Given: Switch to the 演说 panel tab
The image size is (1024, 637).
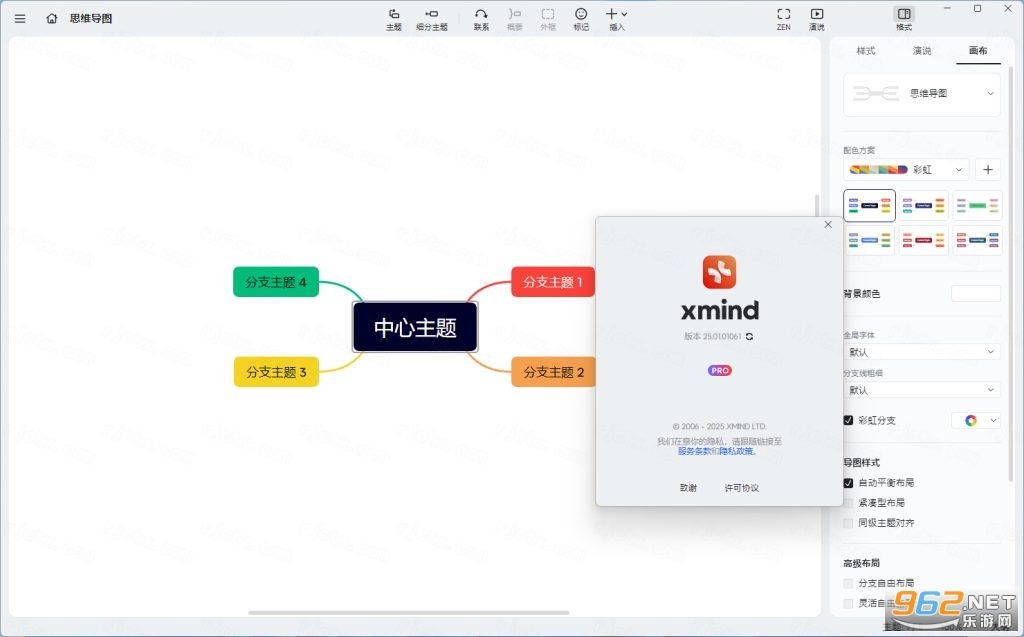Looking at the screenshot, I should (922, 51).
